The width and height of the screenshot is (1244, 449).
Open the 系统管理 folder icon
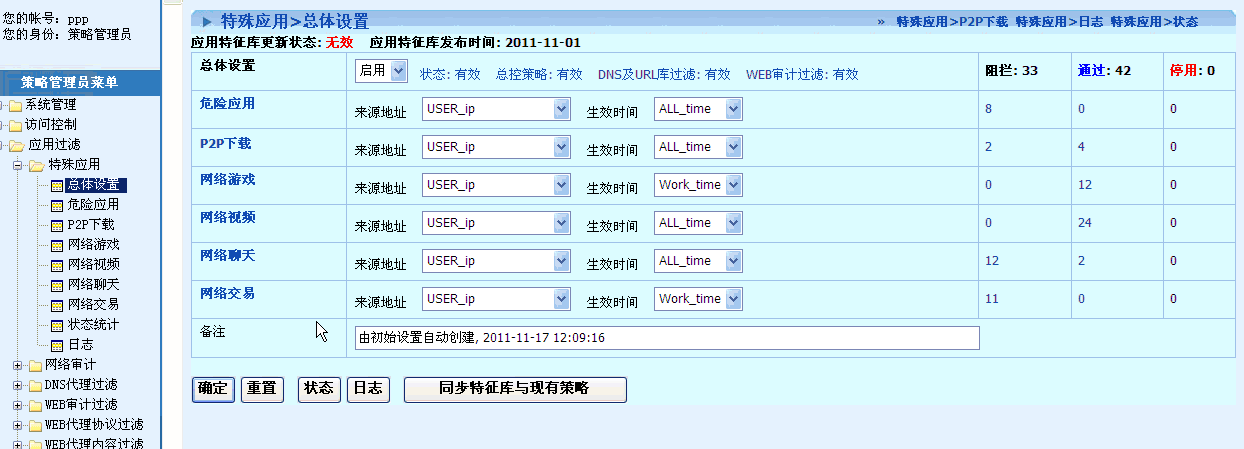[x=16, y=105]
